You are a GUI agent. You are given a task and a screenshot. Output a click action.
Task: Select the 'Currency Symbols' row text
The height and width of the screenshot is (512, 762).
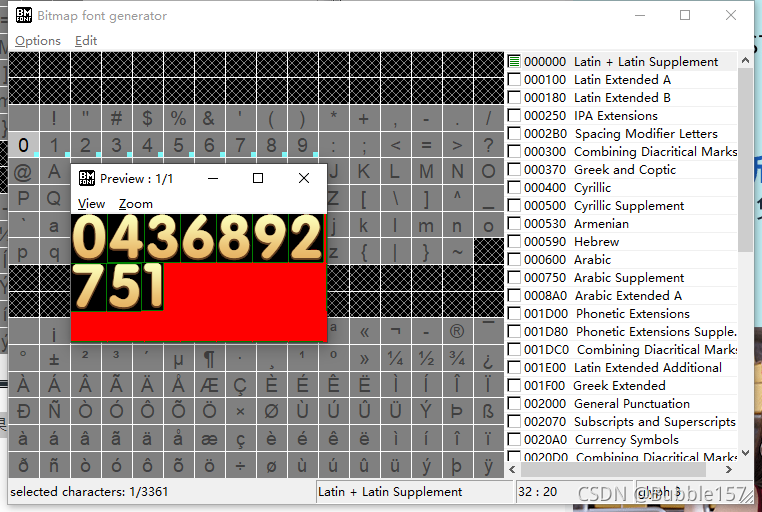[626, 440]
